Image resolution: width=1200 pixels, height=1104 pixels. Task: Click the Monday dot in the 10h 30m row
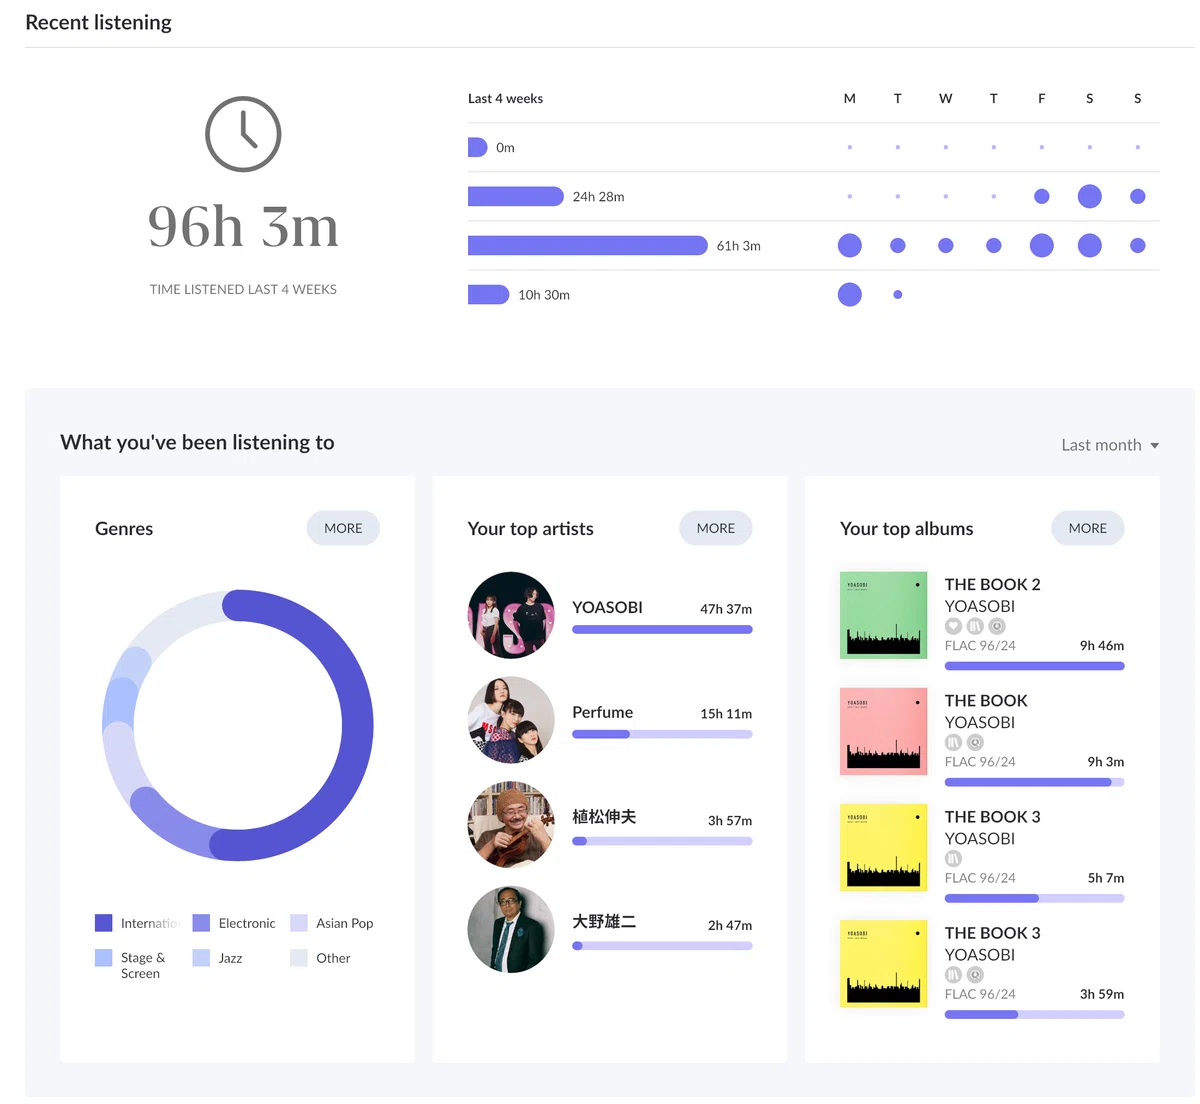849,294
